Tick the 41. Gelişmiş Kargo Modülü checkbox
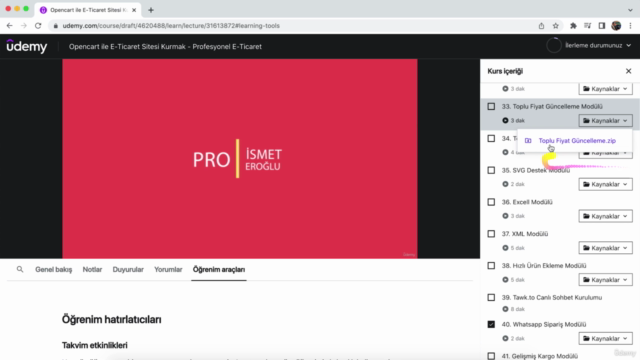The width and height of the screenshot is (640, 360). 491,356
